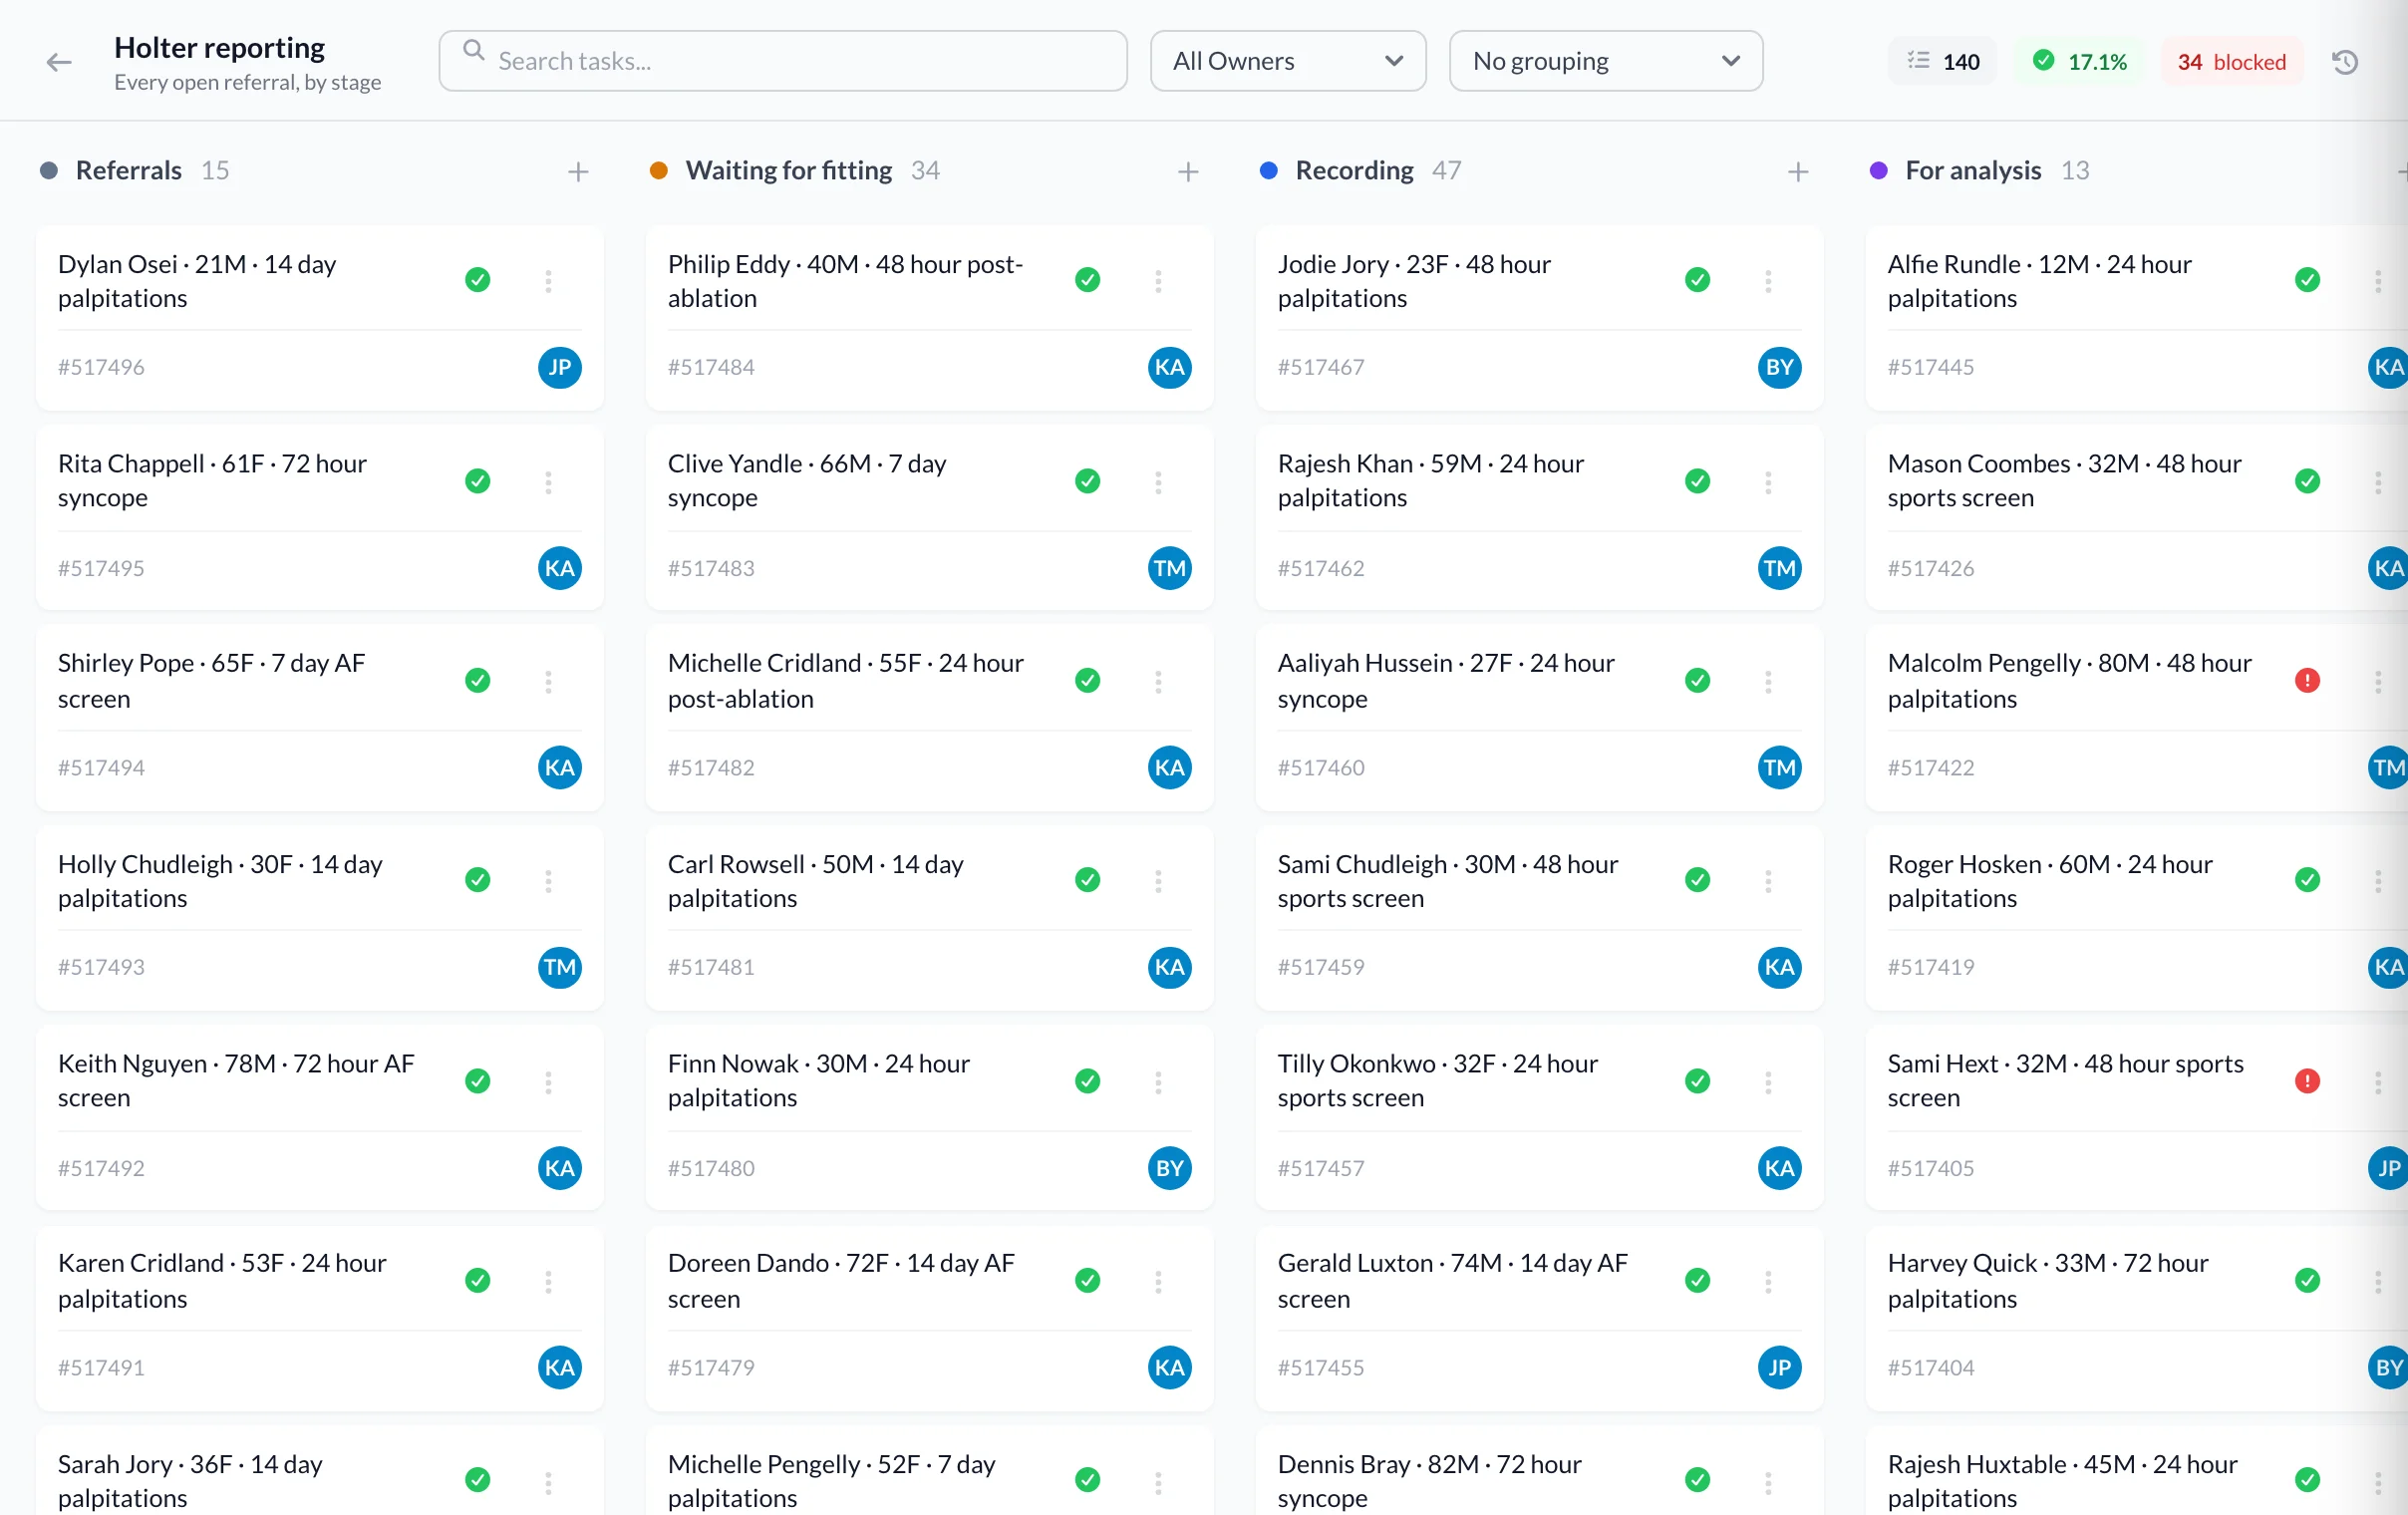Click the red blocked alert on Malcolm Pengelly
Image resolution: width=2408 pixels, height=1515 pixels.
(2307, 681)
